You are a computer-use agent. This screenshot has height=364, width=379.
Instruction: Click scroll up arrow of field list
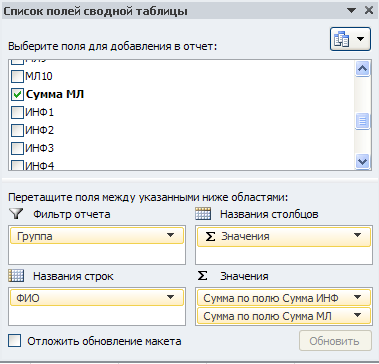click(362, 69)
